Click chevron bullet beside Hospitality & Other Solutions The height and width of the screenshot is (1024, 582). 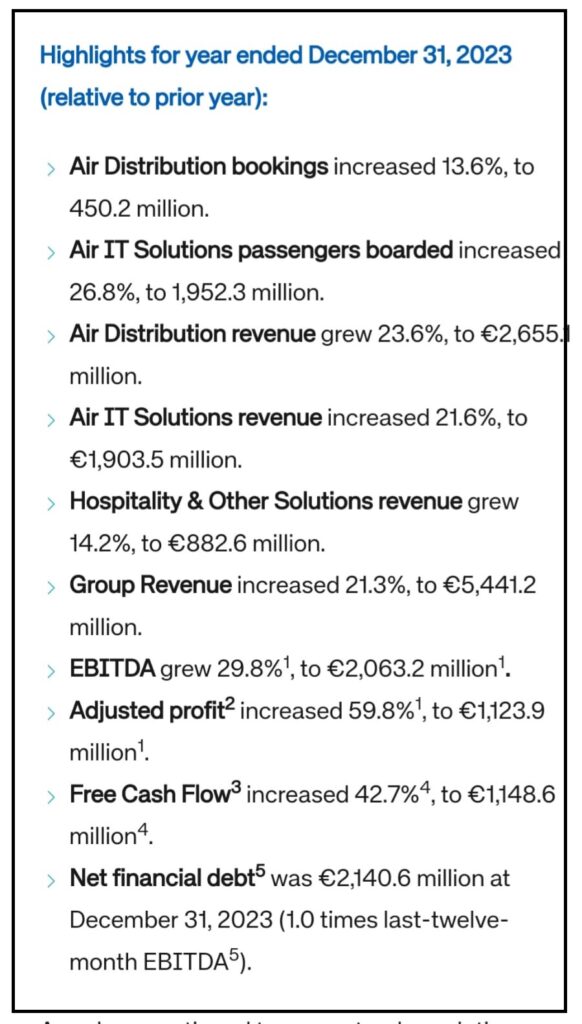(x=52, y=504)
